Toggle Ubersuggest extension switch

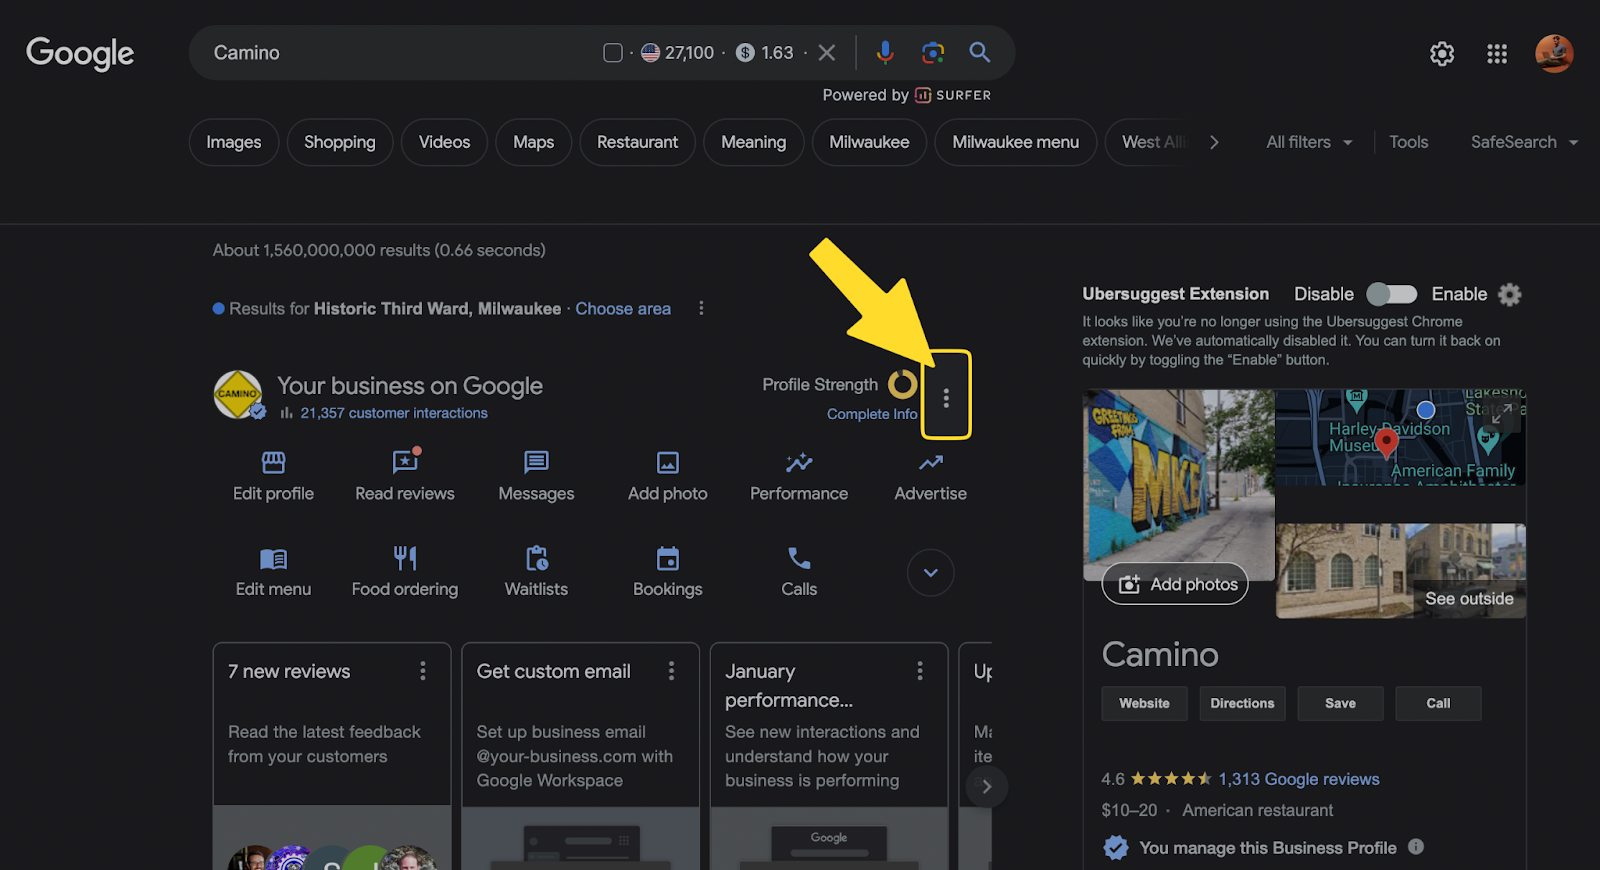point(1392,294)
